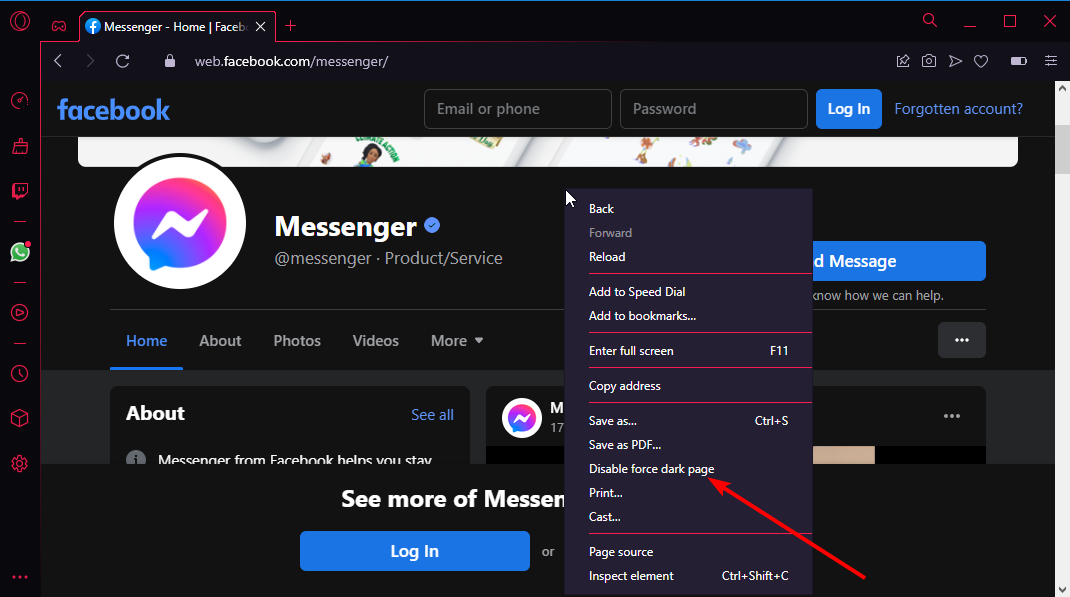This screenshot has height=597, width=1070.
Task: Switch to the Videos tab
Action: point(375,340)
